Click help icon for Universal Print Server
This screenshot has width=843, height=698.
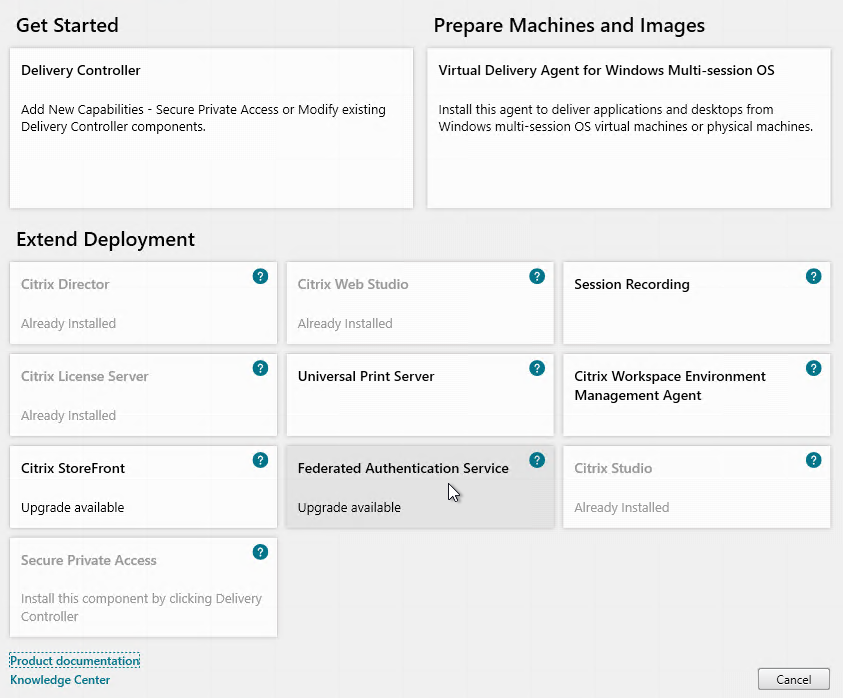pyautogui.click(x=537, y=368)
